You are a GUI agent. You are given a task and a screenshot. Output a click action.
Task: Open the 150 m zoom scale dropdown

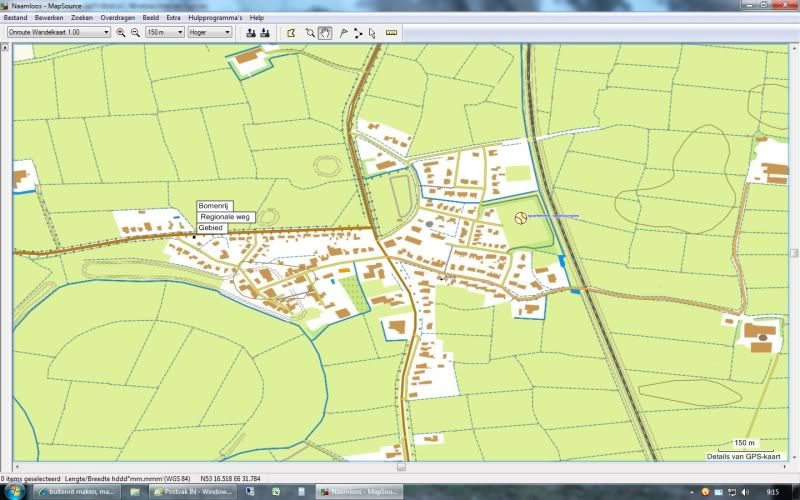click(165, 32)
